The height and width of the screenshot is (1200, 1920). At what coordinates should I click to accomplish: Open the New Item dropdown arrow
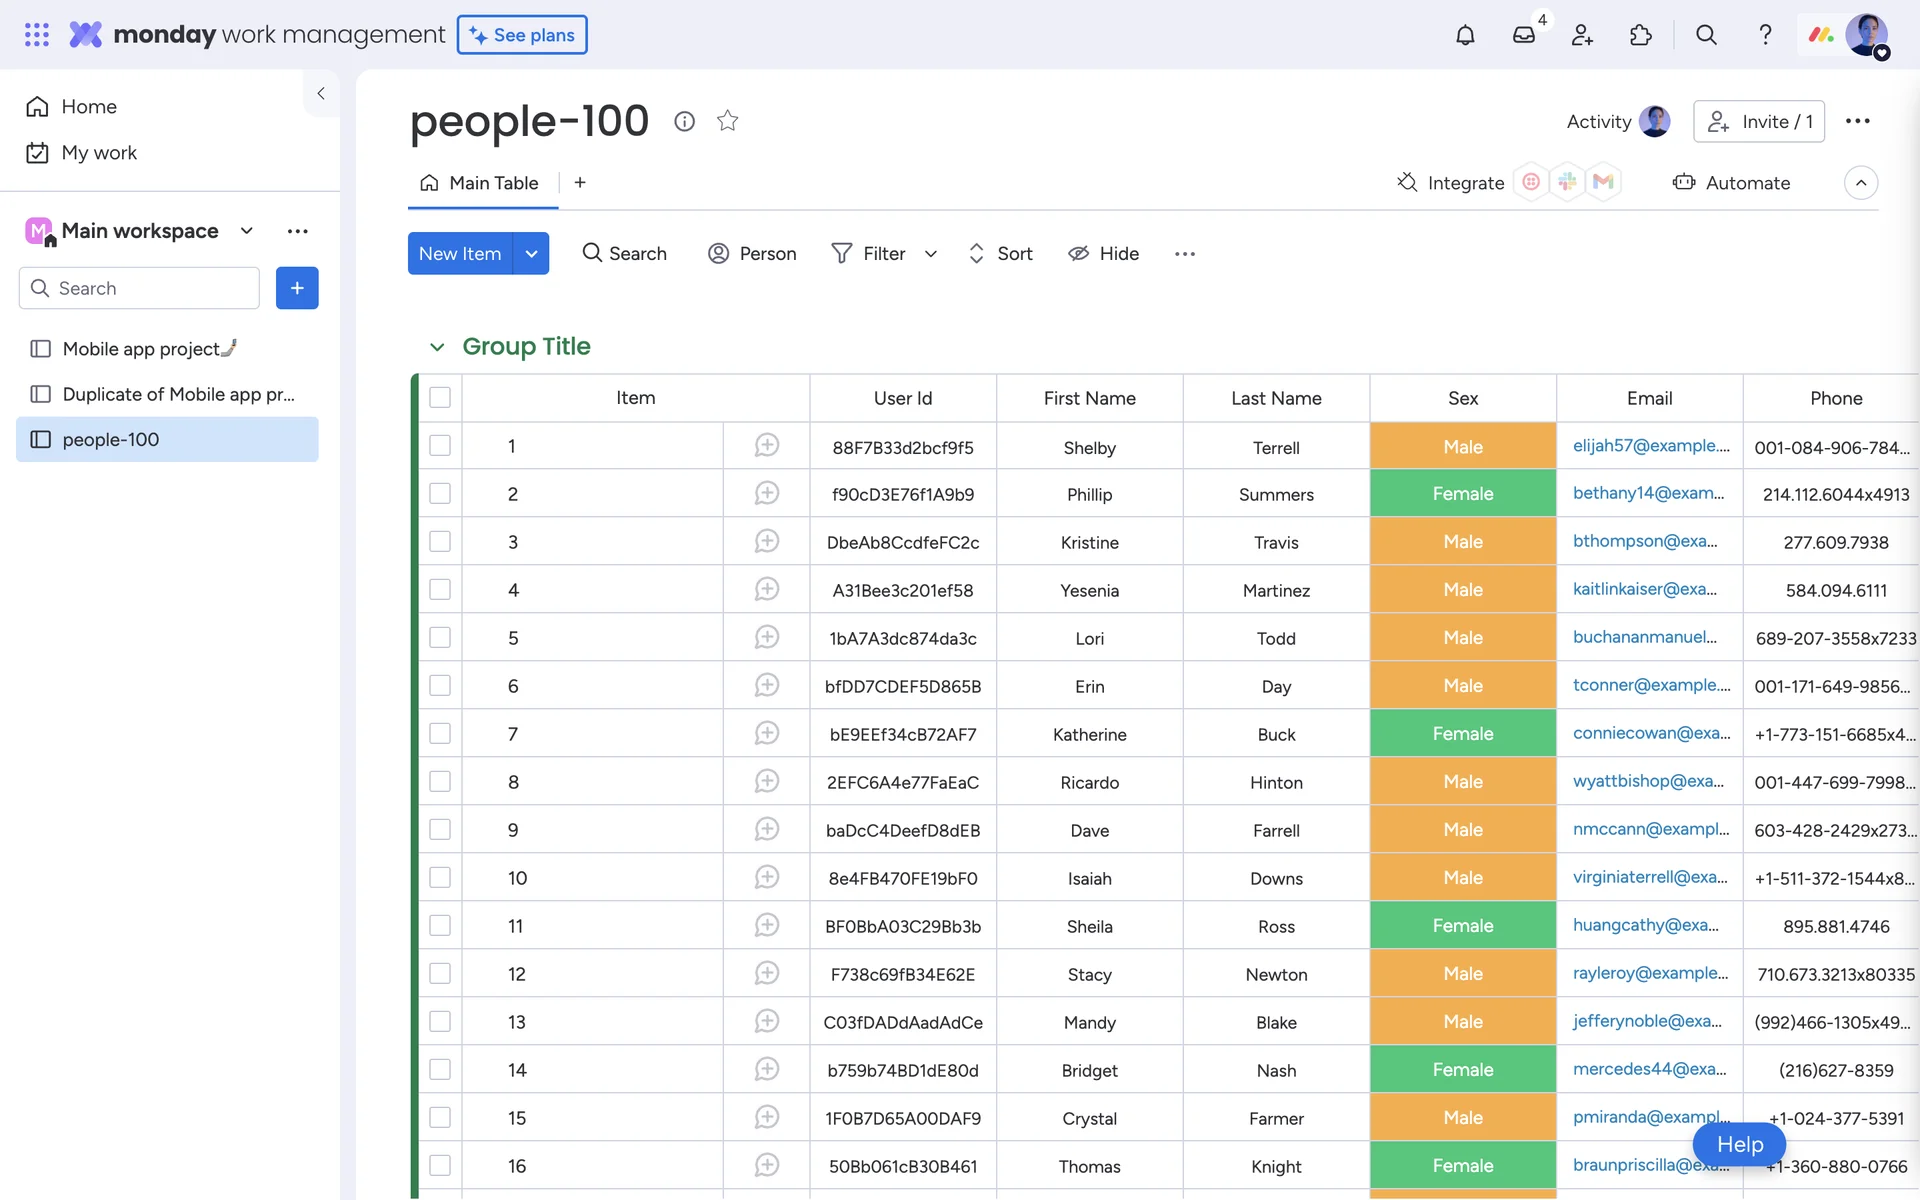pyautogui.click(x=531, y=254)
